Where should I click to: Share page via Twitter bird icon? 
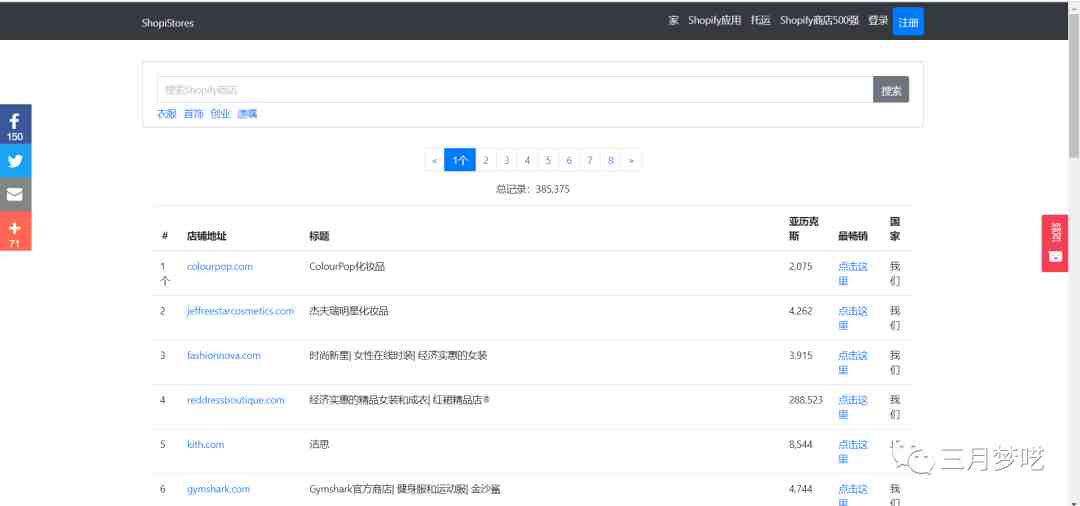click(15, 162)
